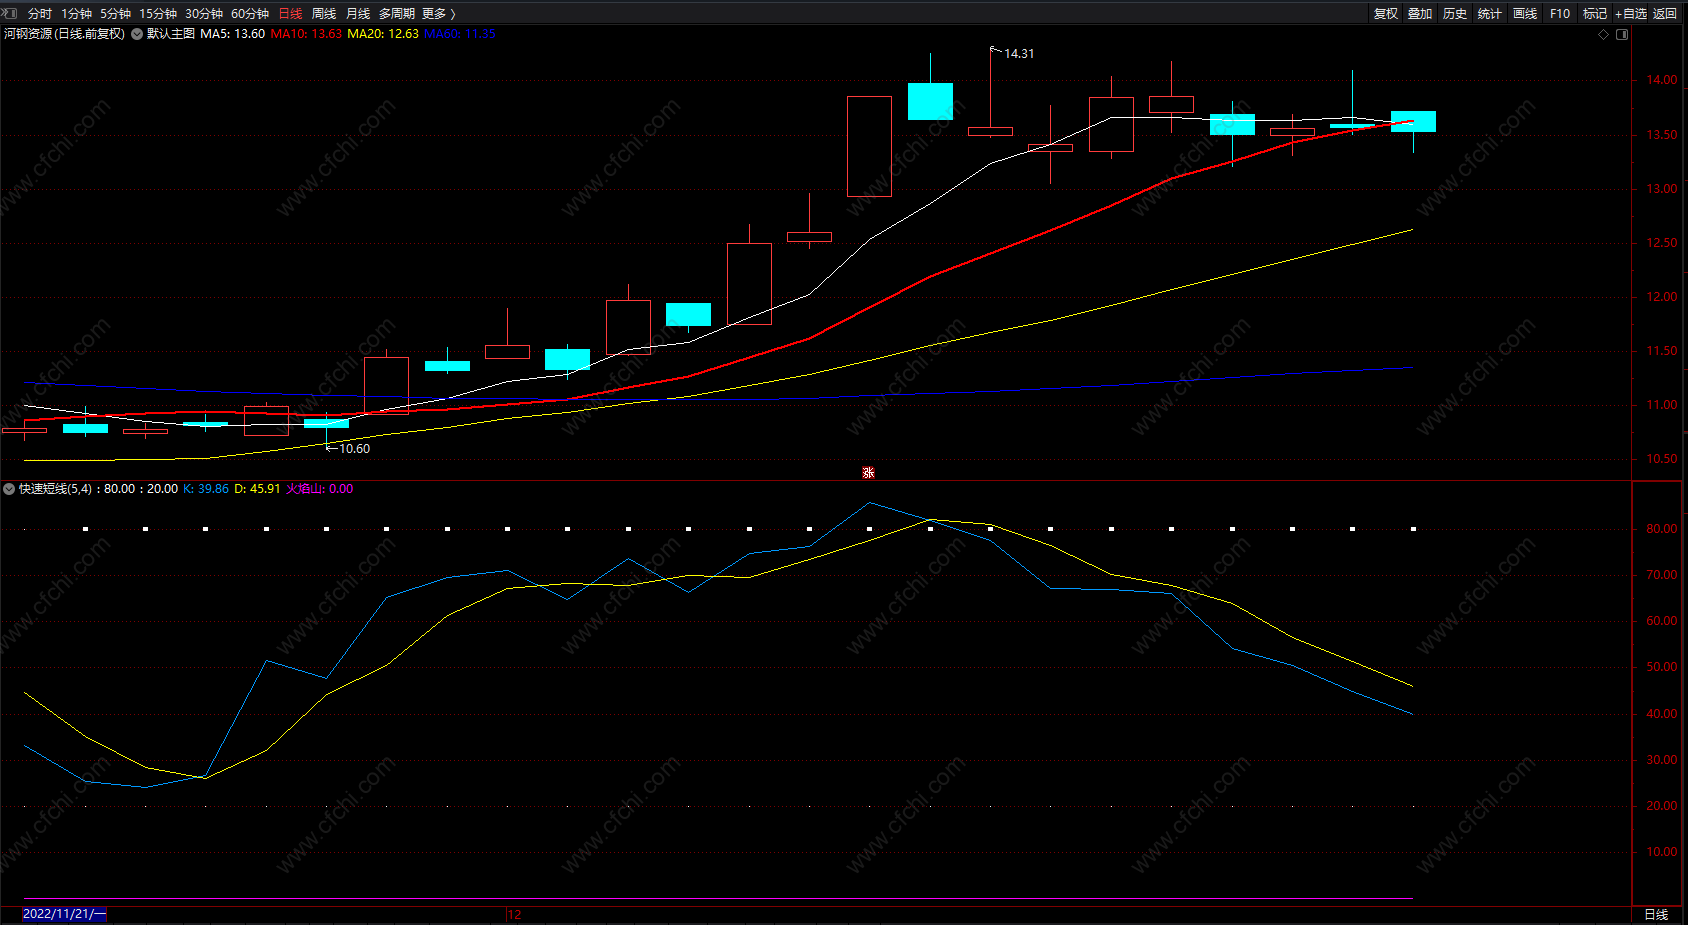Viewport: 1688px width, 925px height.
Task: Select the 周线 weekly chart tab
Action: [324, 14]
